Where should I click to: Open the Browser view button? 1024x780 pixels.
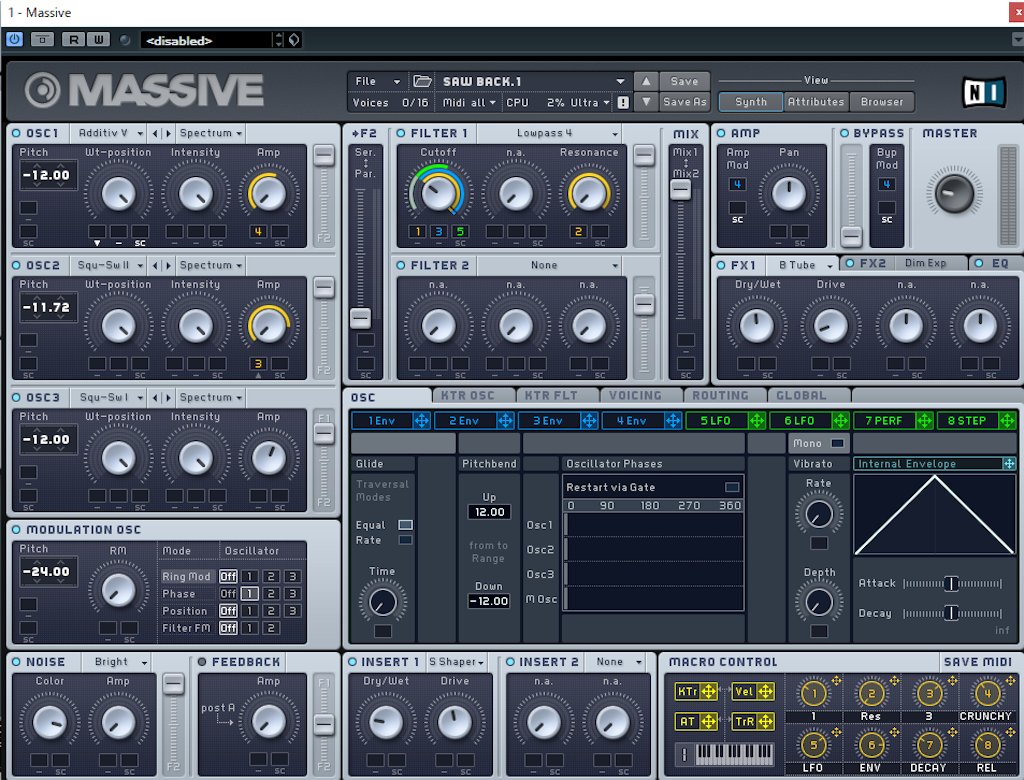coord(882,102)
